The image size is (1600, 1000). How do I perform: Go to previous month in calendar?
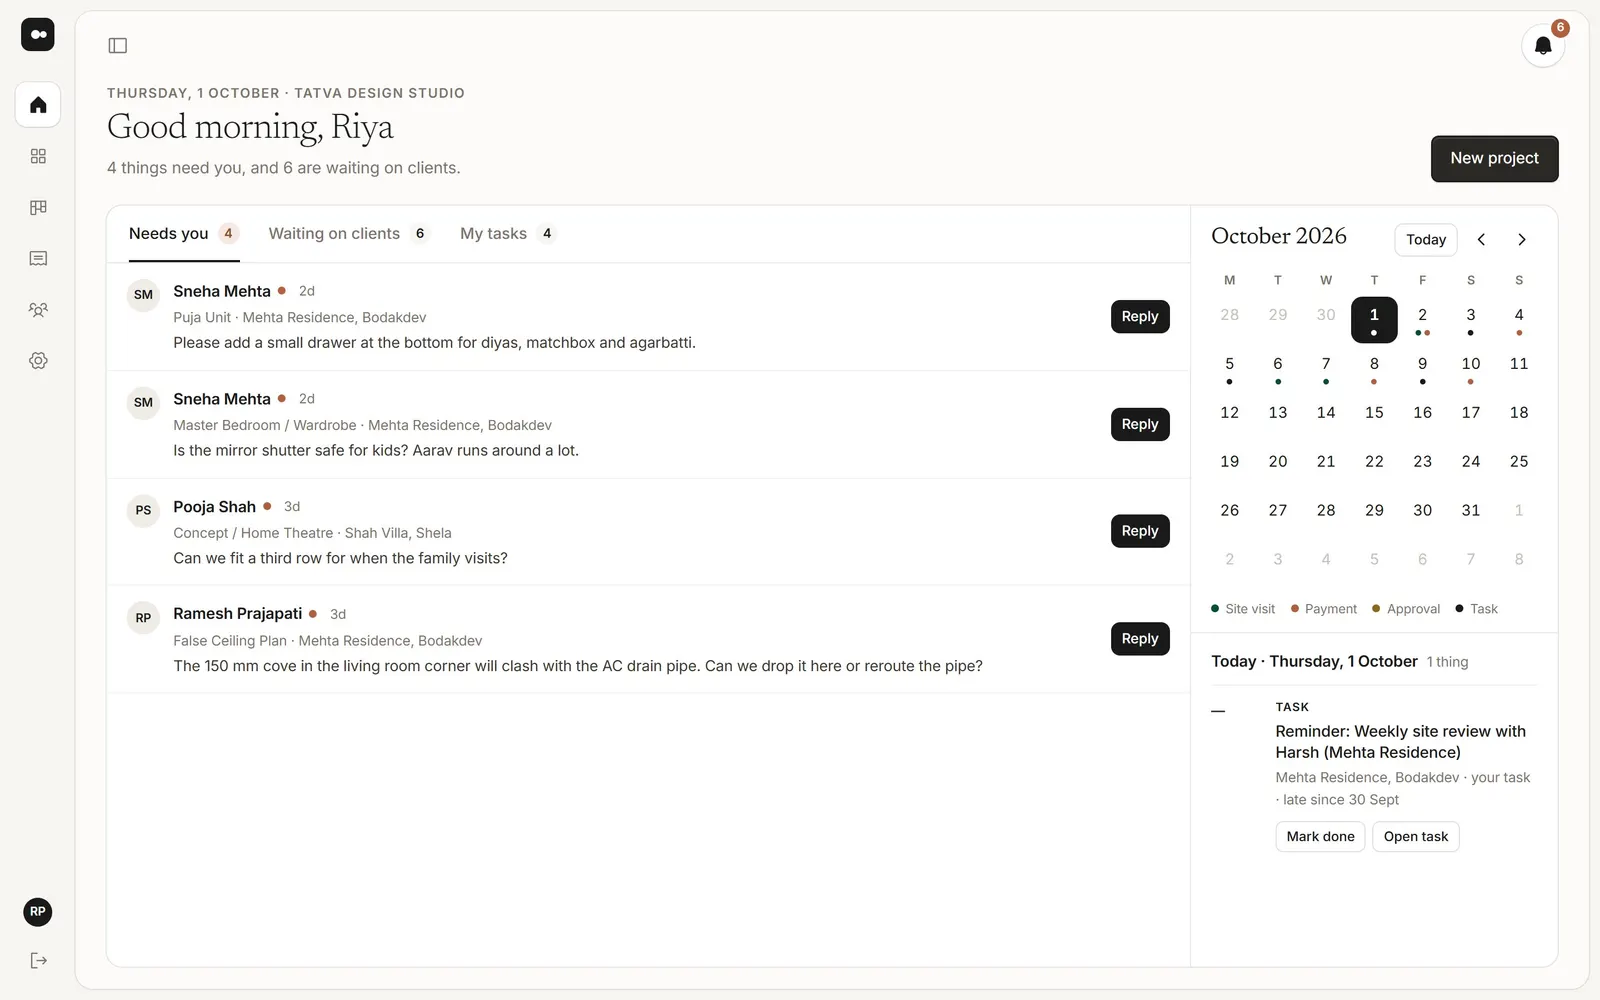pos(1481,240)
